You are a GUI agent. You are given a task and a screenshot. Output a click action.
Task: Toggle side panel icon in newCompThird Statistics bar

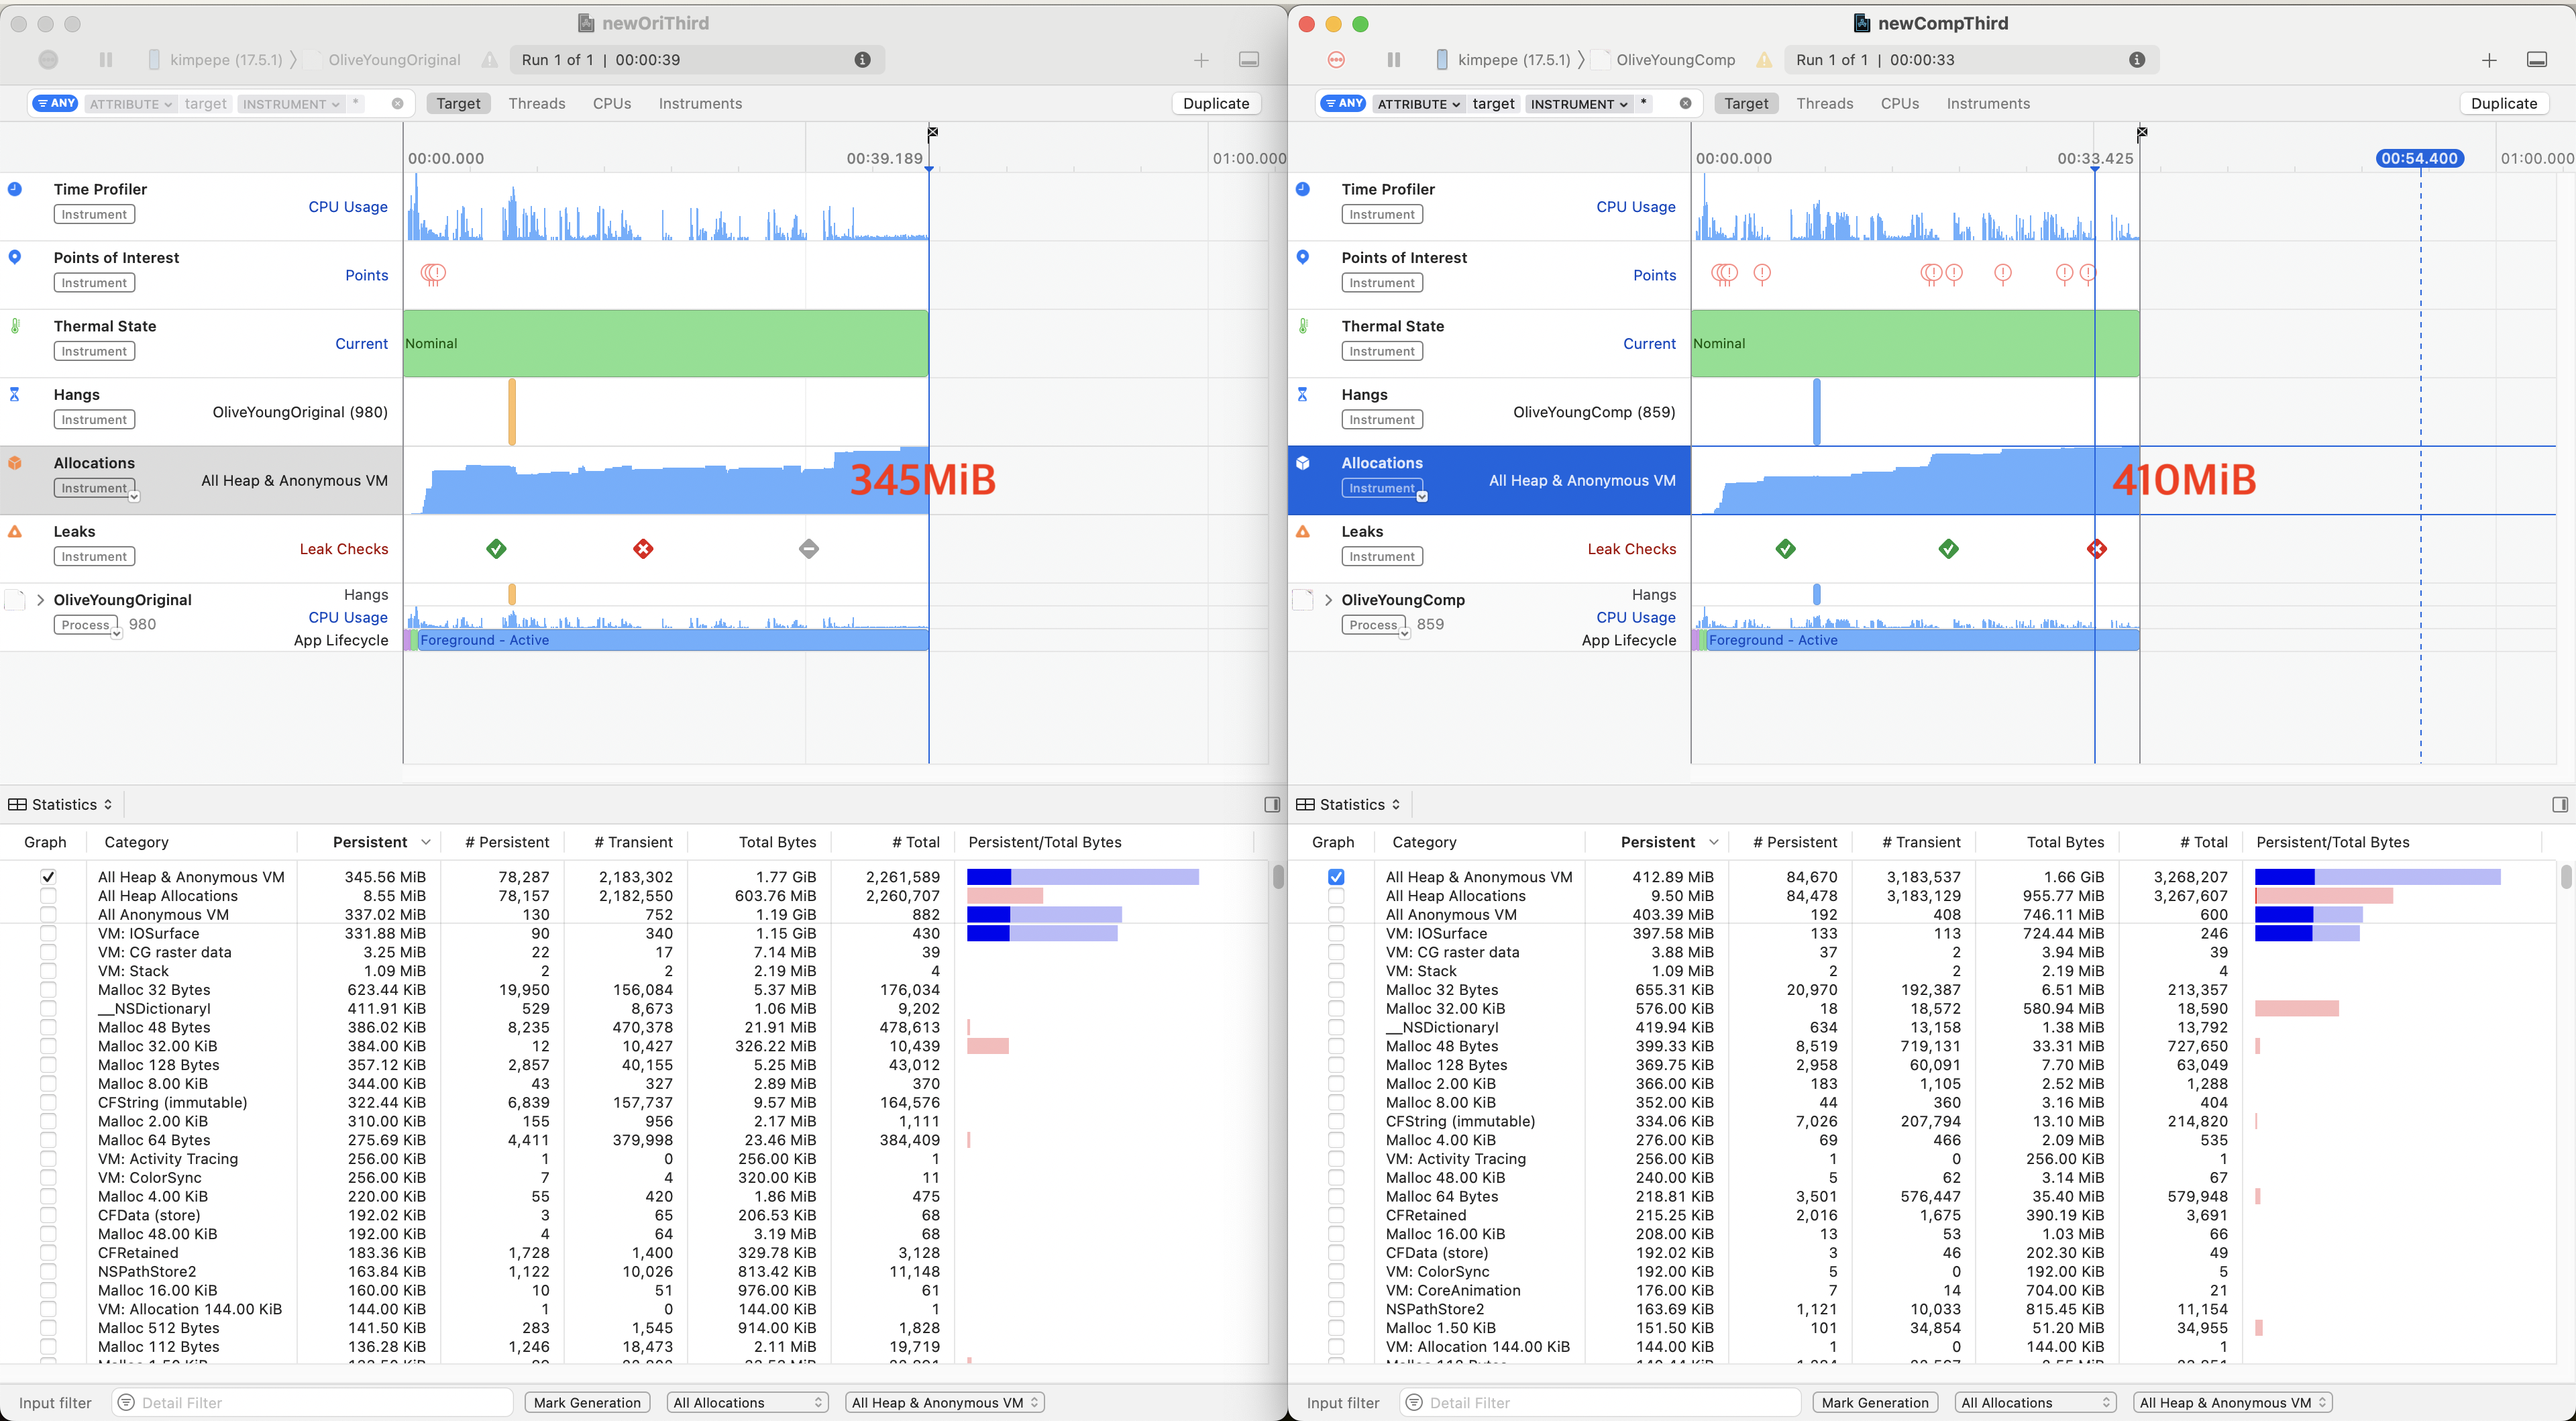click(x=2560, y=805)
